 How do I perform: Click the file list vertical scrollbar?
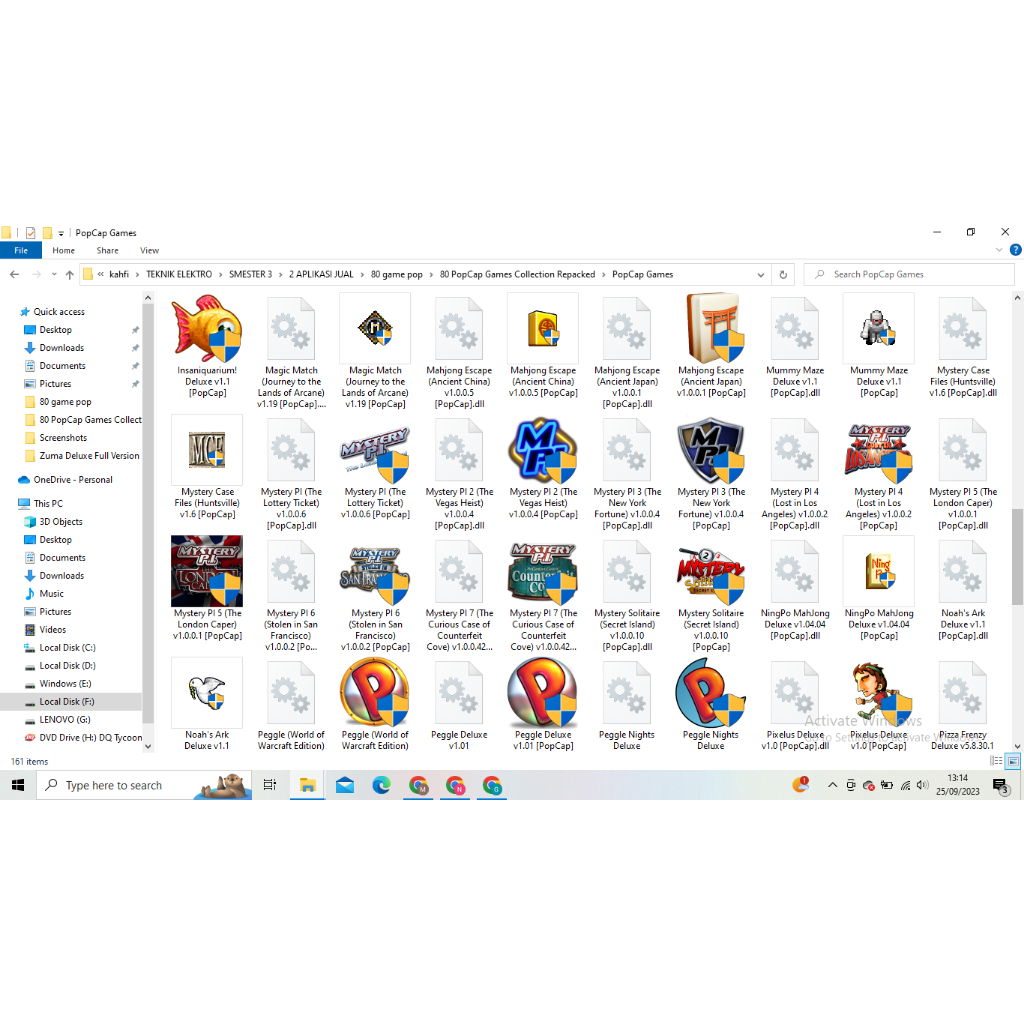coord(1017,556)
